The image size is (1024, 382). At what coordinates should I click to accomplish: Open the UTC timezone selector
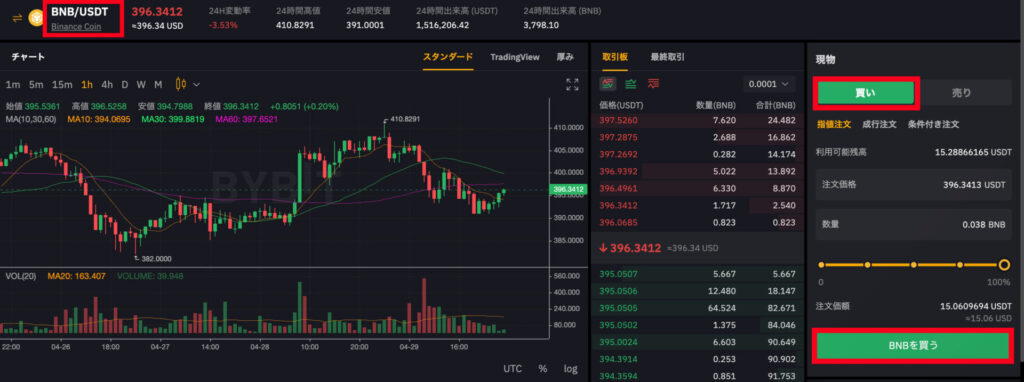[x=513, y=369]
